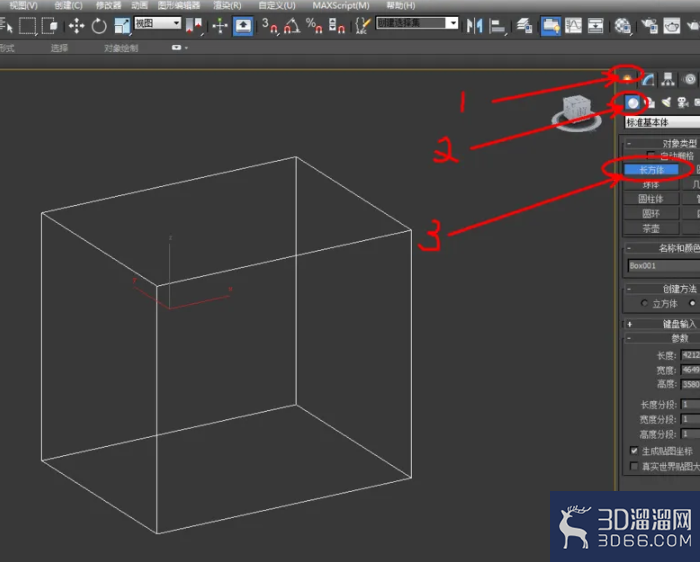This screenshot has width=700, height=562.
Task: Toggle the Spinner Snap icon
Action: point(337,25)
